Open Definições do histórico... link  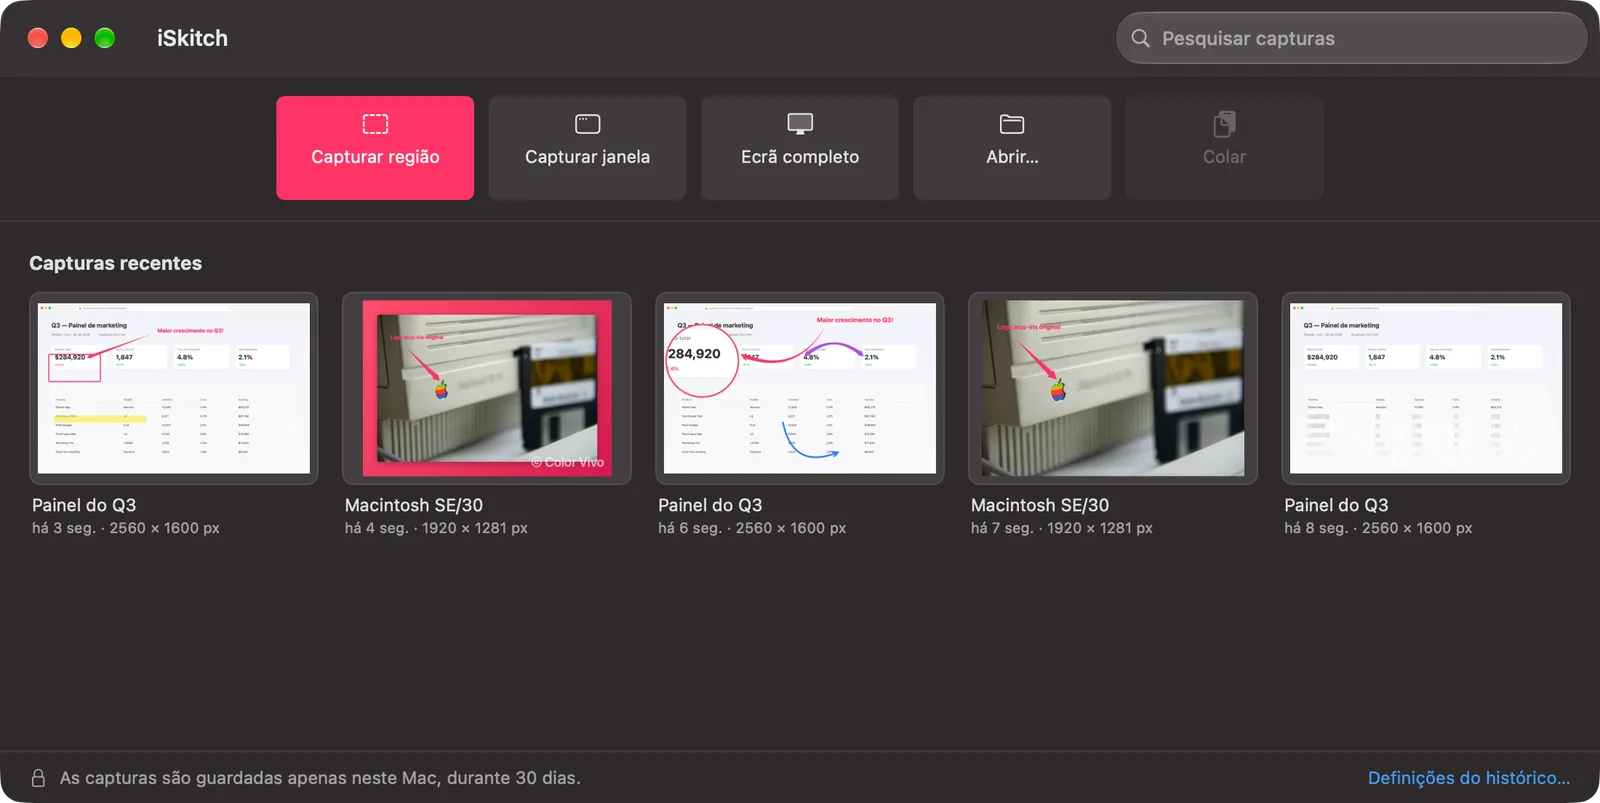click(x=1468, y=777)
